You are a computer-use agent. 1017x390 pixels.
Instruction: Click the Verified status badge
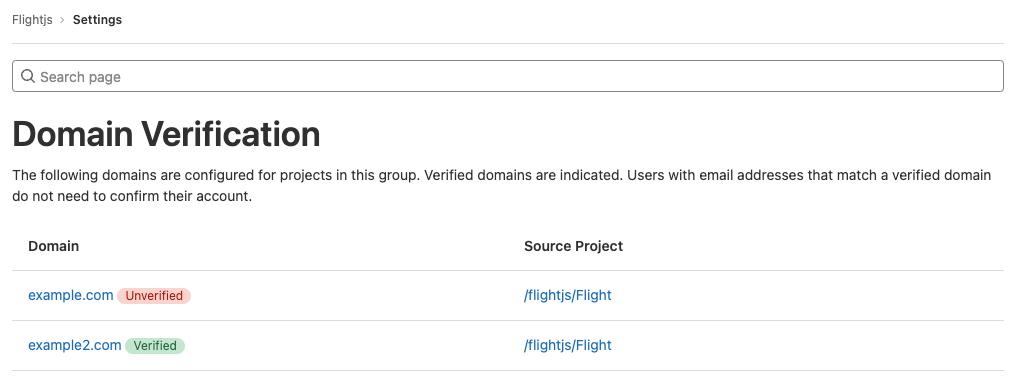click(155, 346)
